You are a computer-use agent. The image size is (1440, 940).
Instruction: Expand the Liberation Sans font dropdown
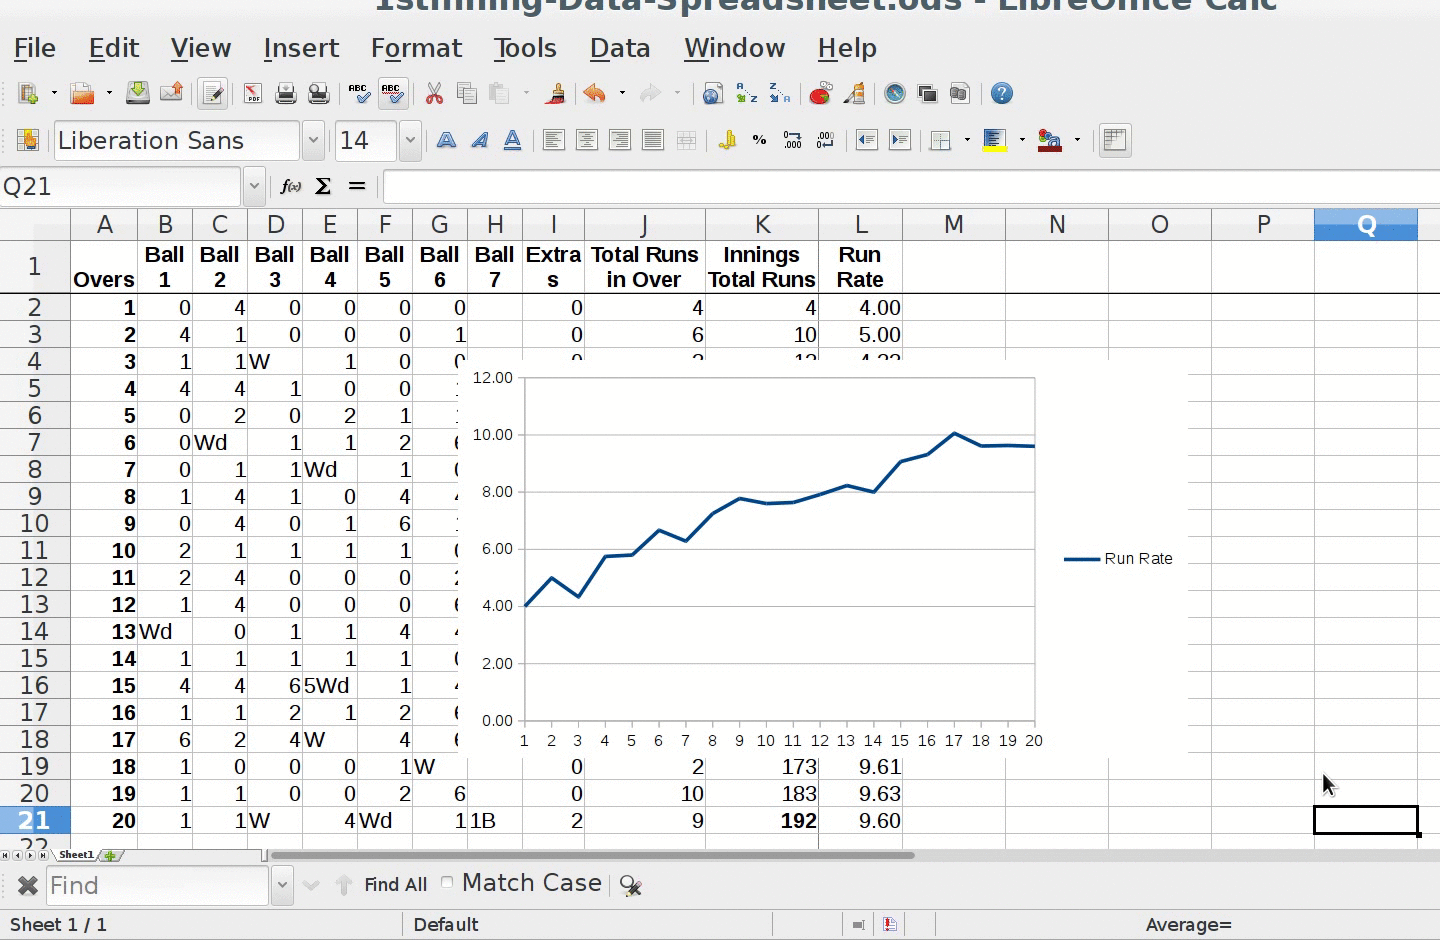[313, 141]
